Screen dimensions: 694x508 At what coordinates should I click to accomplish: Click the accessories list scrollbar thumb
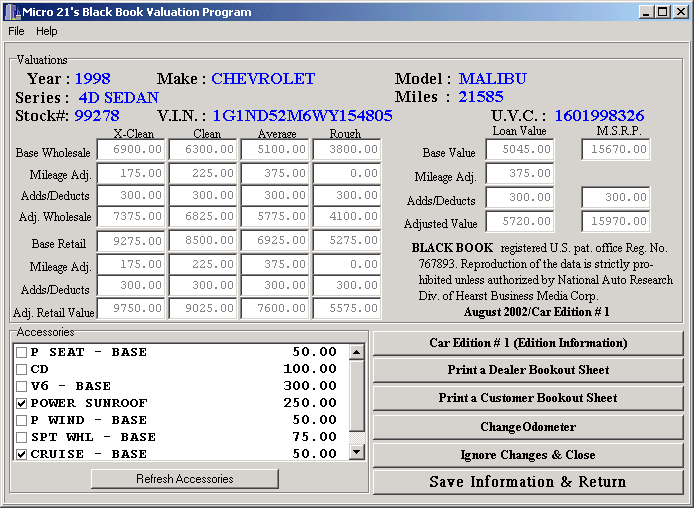pos(357,396)
